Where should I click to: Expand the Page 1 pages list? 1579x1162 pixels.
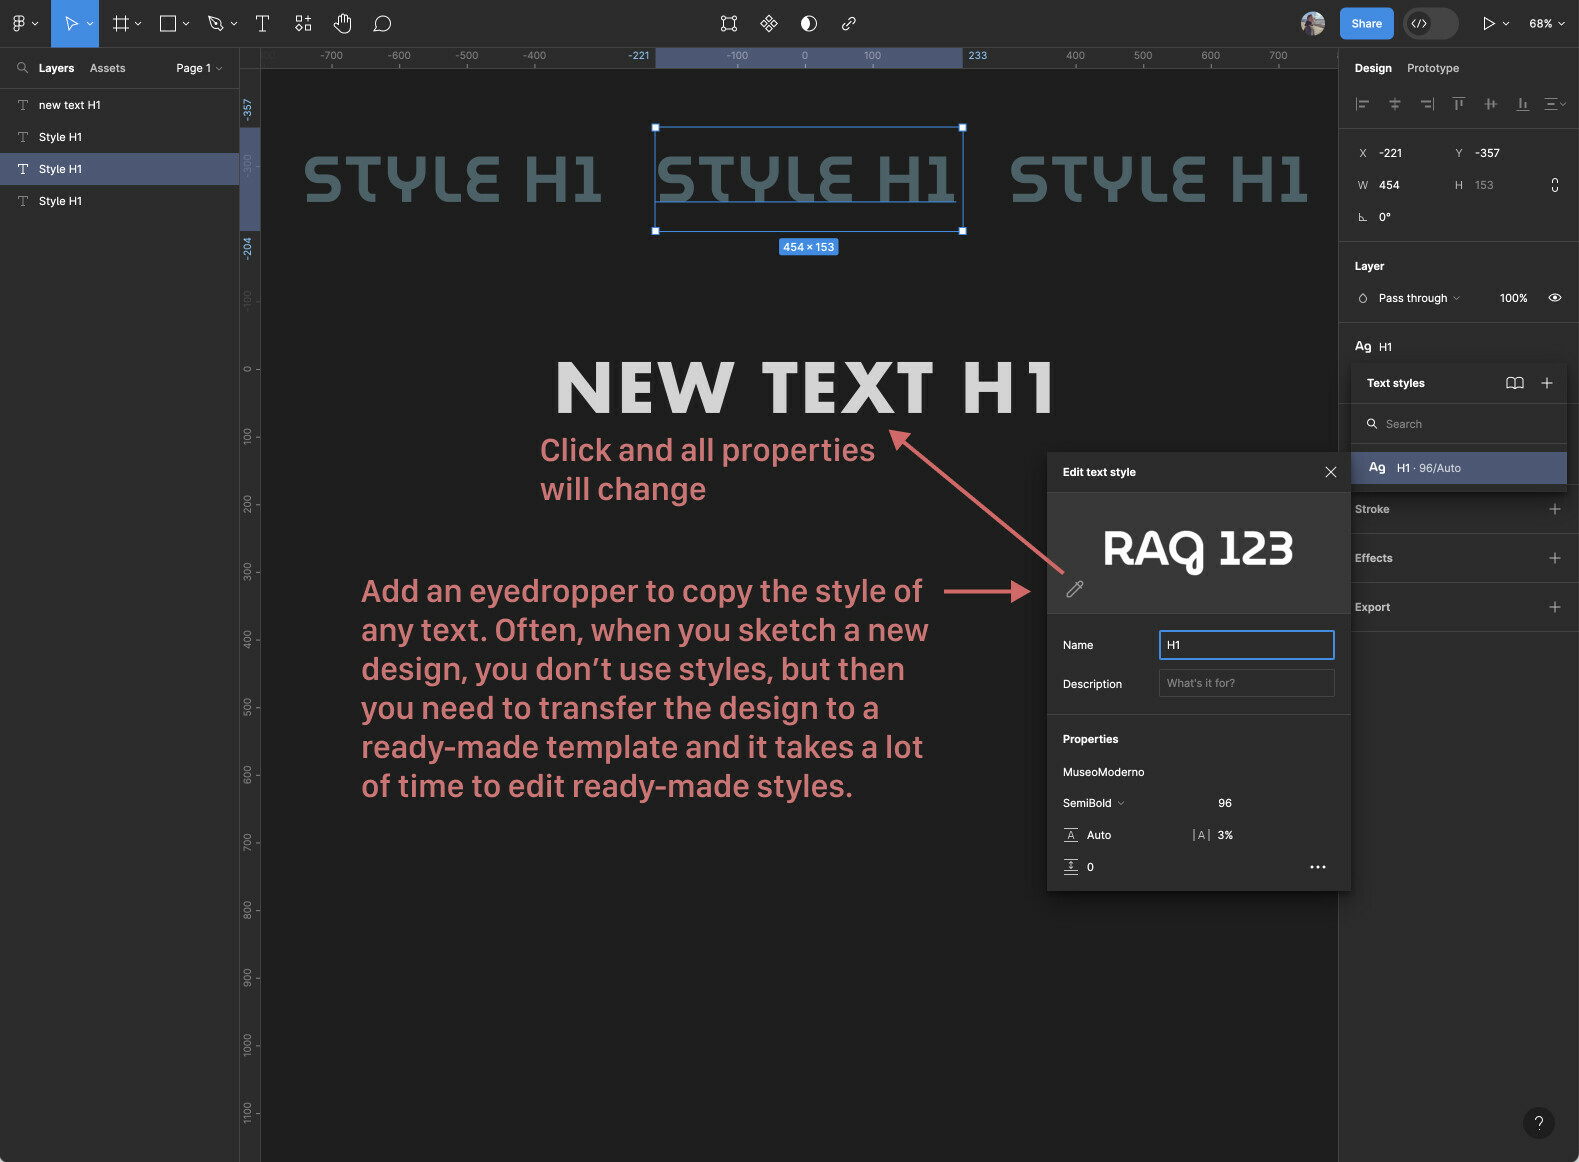coord(199,68)
